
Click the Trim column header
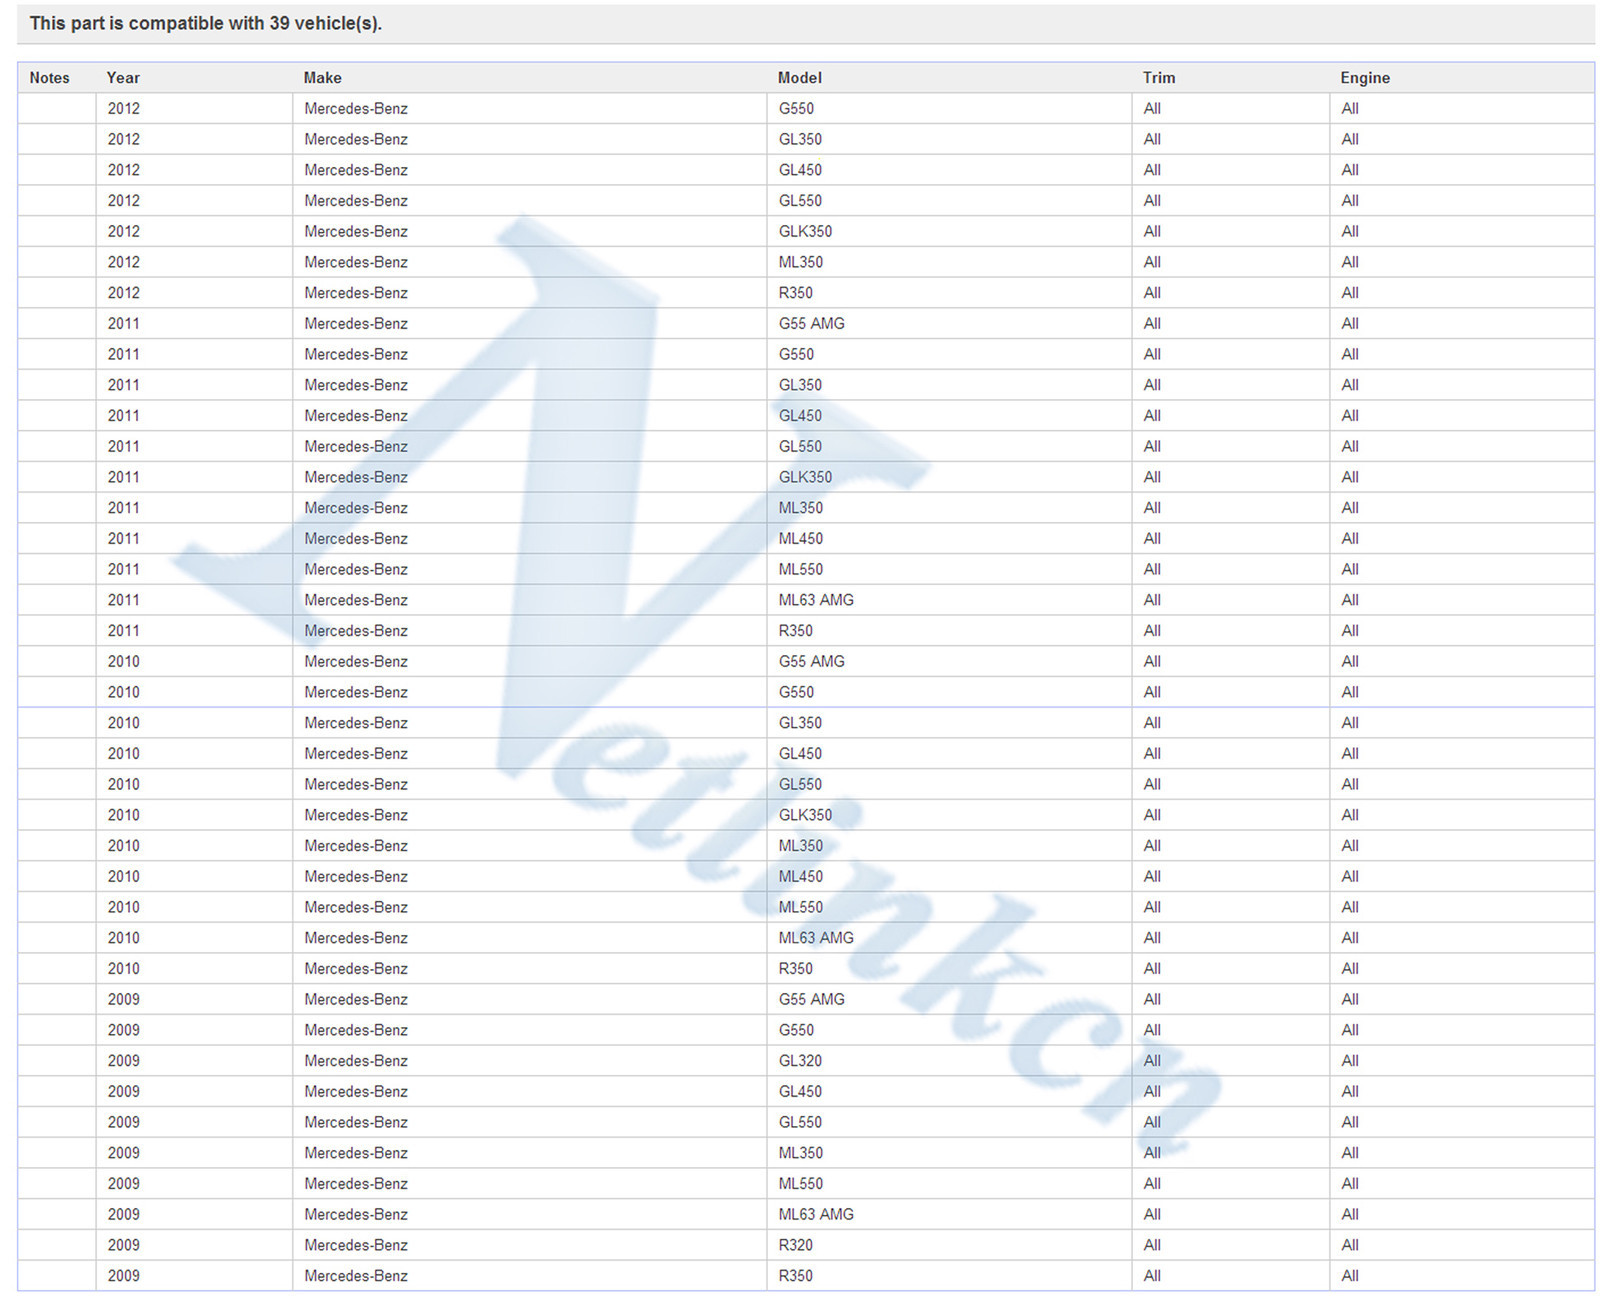[x=1159, y=78]
